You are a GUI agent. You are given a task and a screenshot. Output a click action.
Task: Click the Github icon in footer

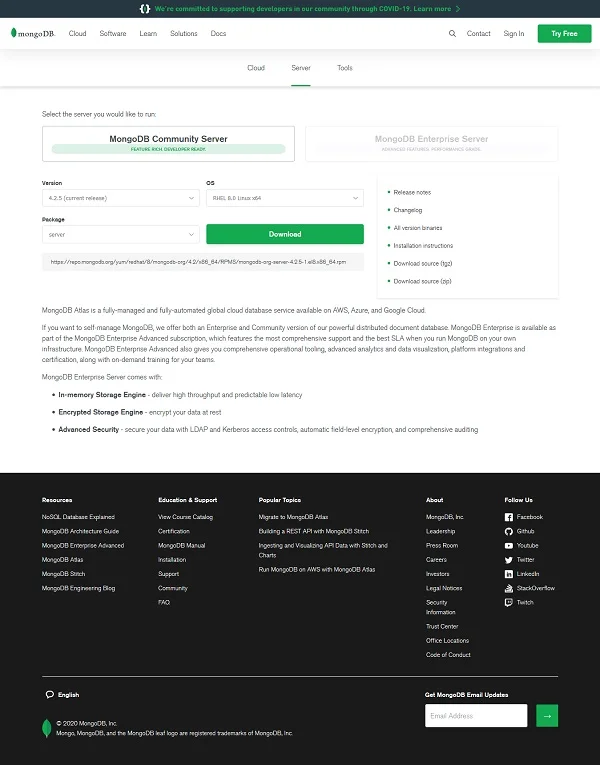509,531
